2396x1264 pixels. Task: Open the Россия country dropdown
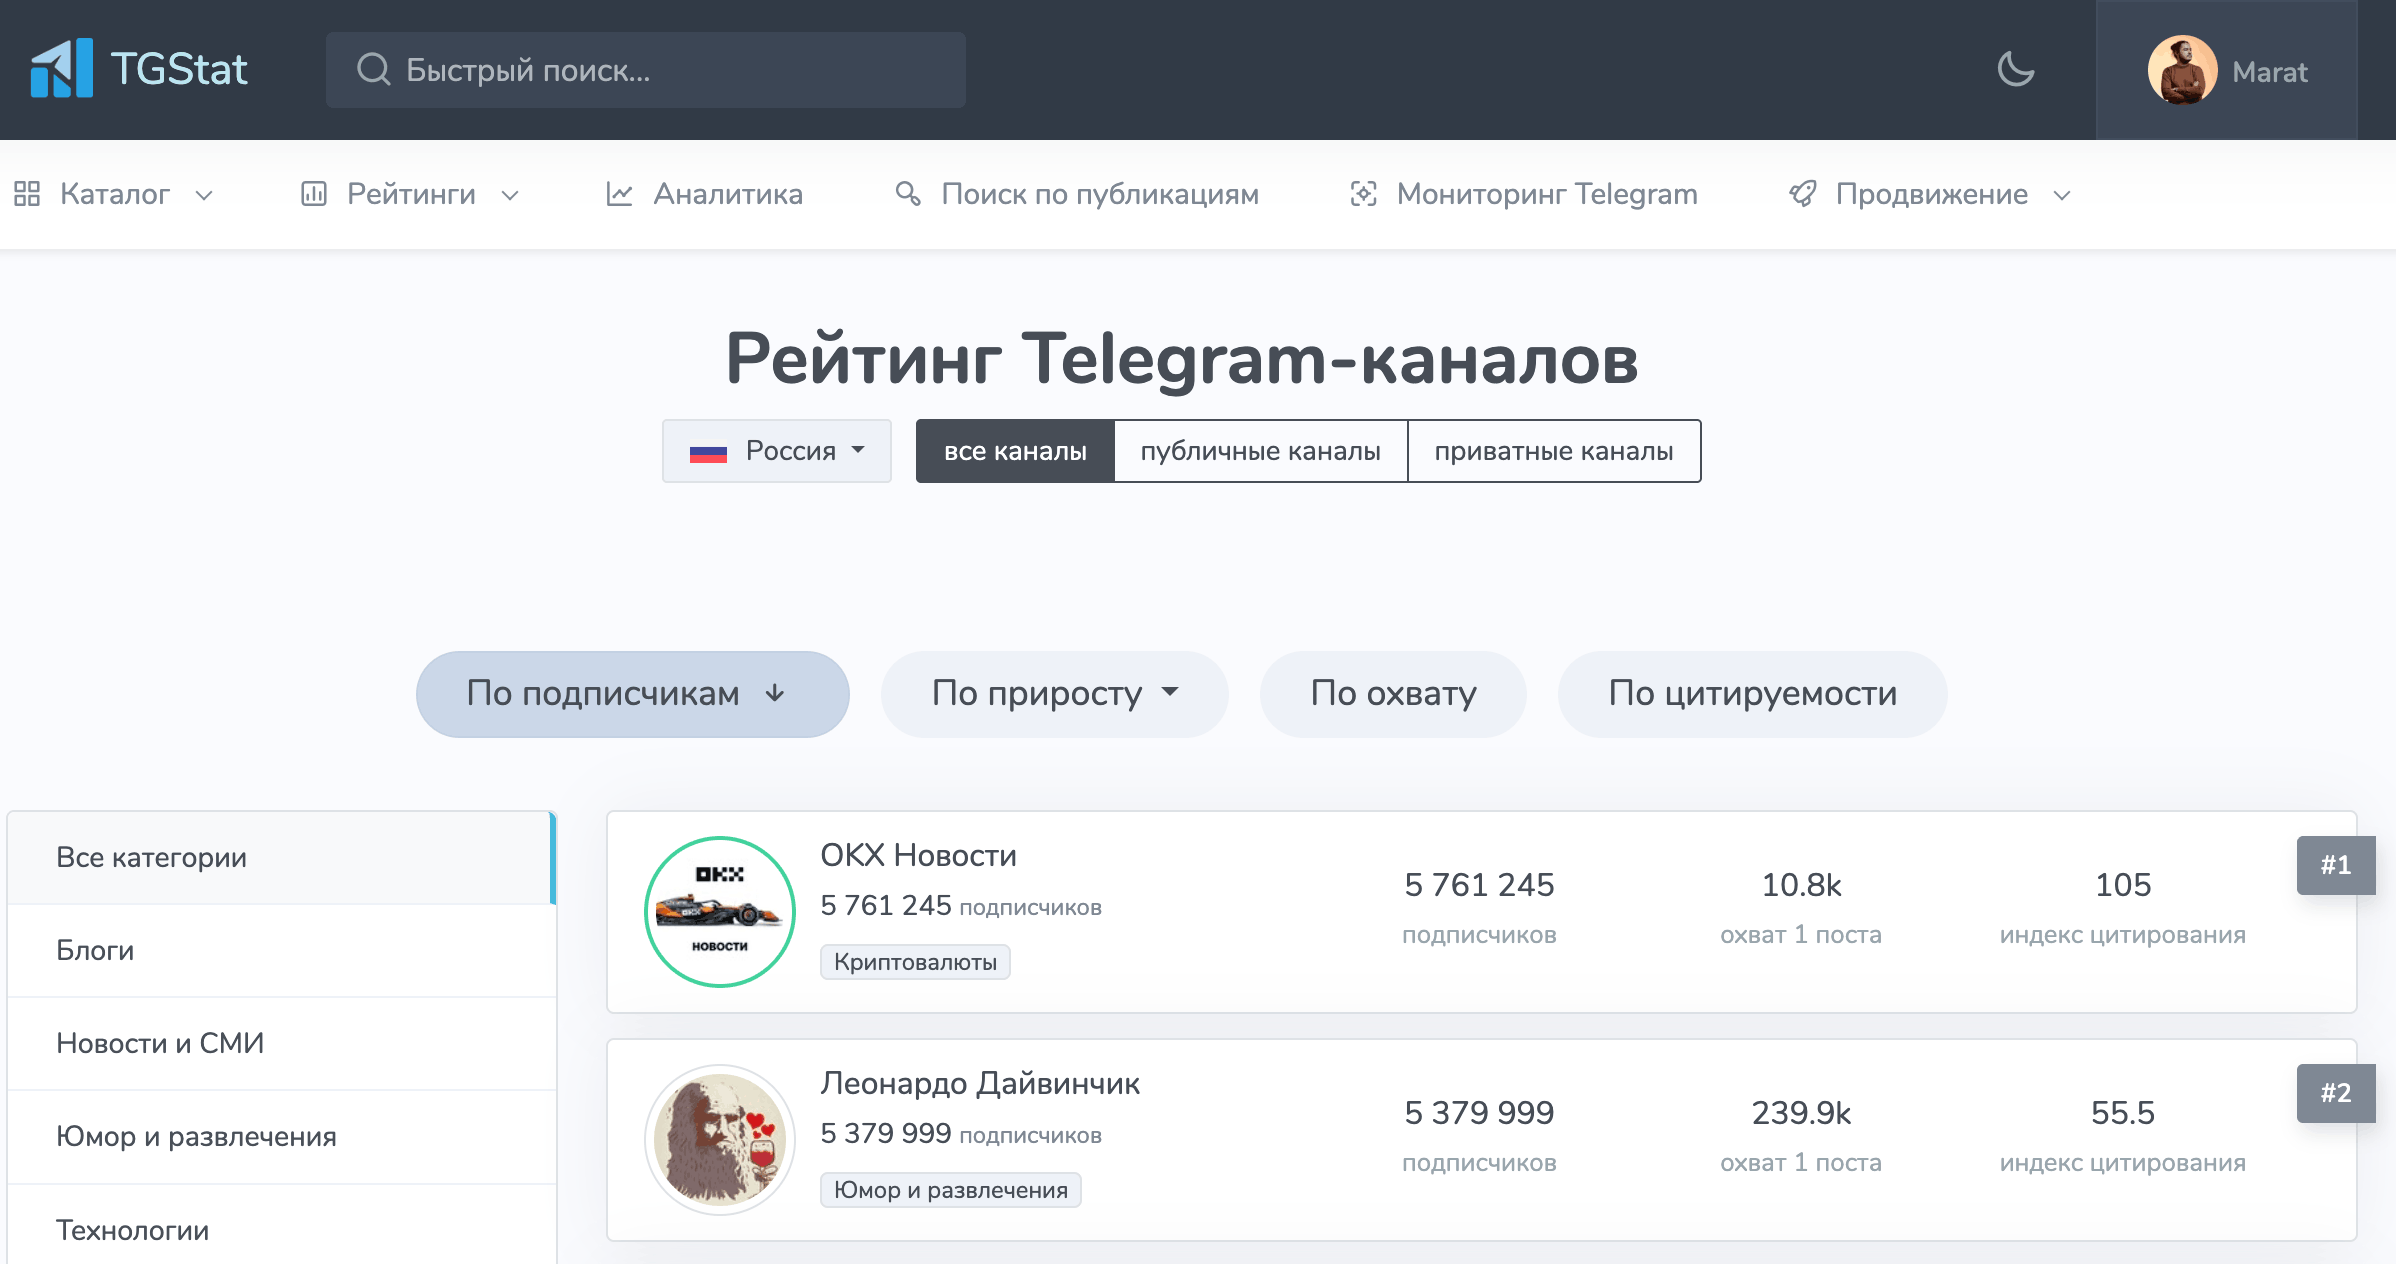(777, 451)
